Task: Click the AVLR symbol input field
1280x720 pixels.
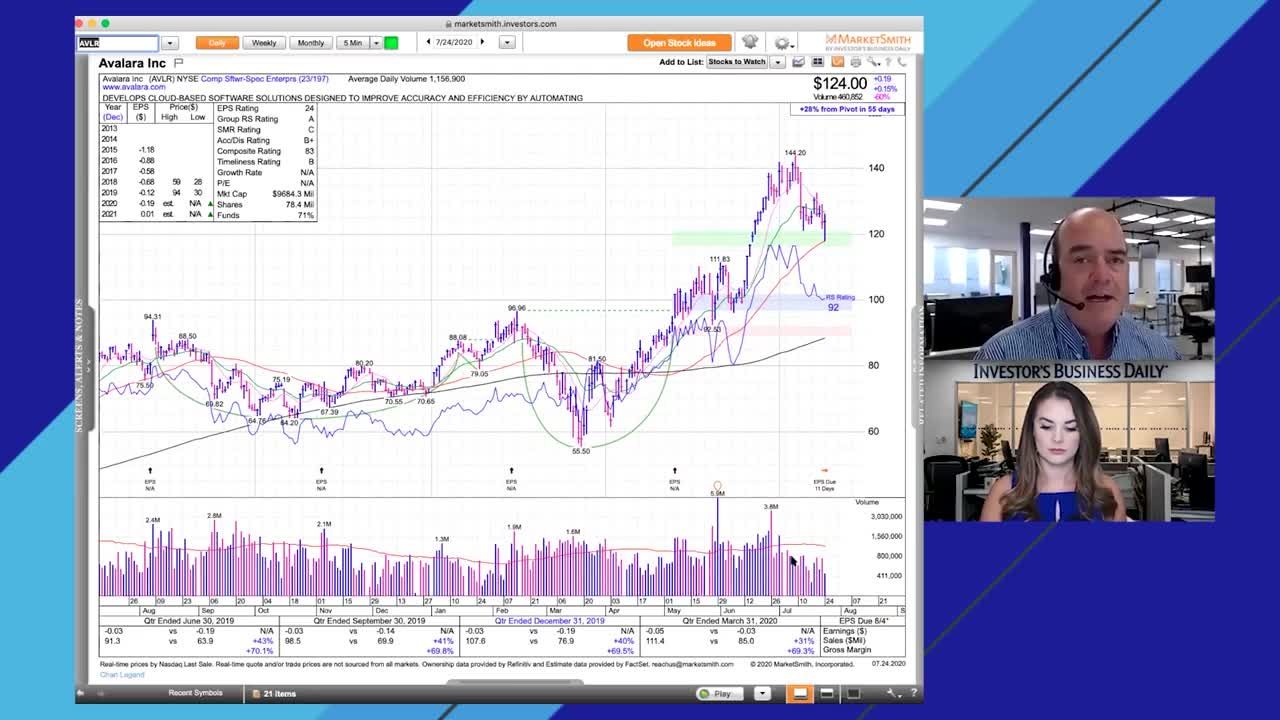Action: [118, 43]
